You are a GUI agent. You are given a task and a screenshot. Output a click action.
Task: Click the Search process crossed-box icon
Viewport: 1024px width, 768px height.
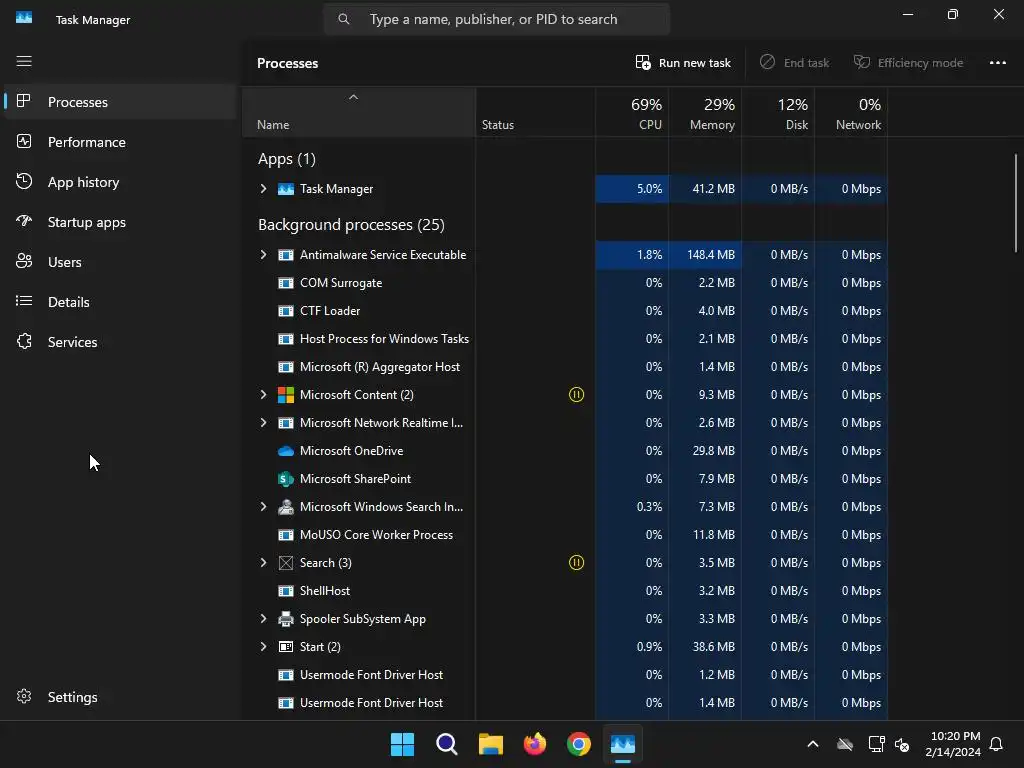(285, 562)
